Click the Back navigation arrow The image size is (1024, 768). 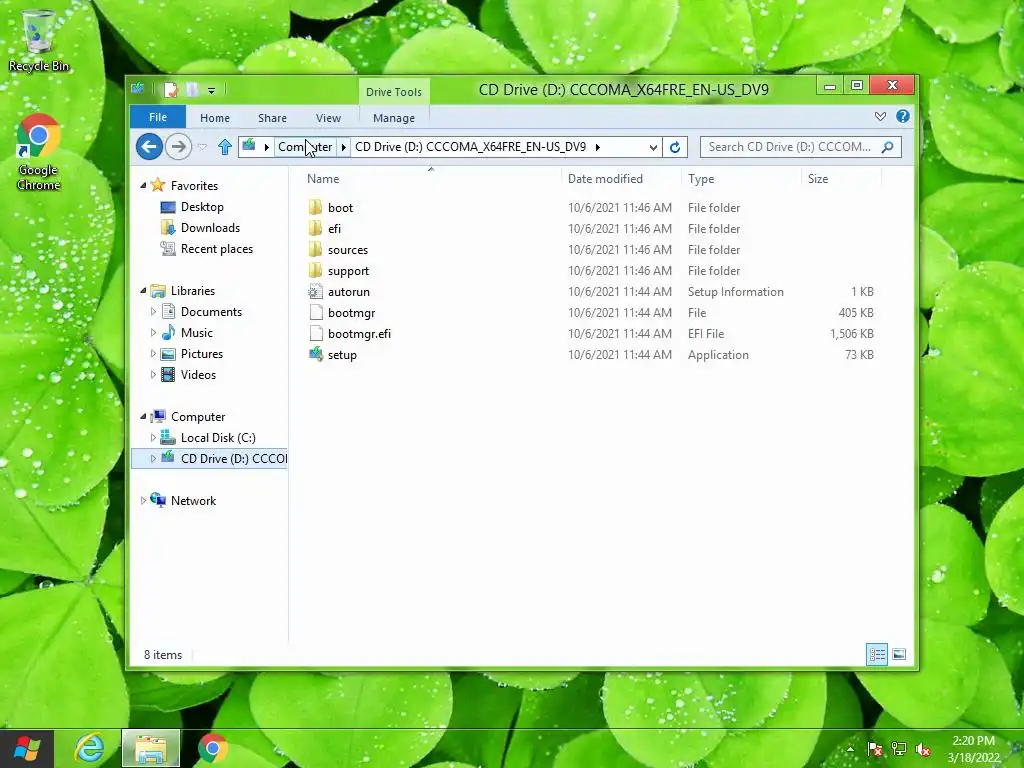pyautogui.click(x=149, y=146)
